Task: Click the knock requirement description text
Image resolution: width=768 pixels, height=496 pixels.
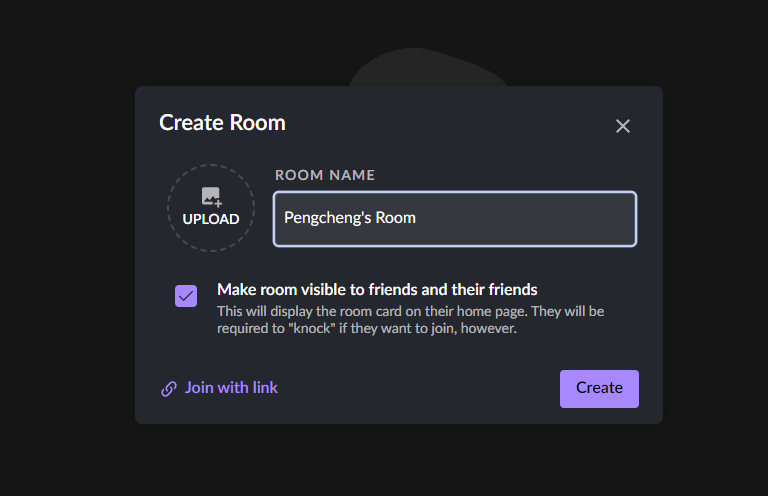Action: [410, 320]
